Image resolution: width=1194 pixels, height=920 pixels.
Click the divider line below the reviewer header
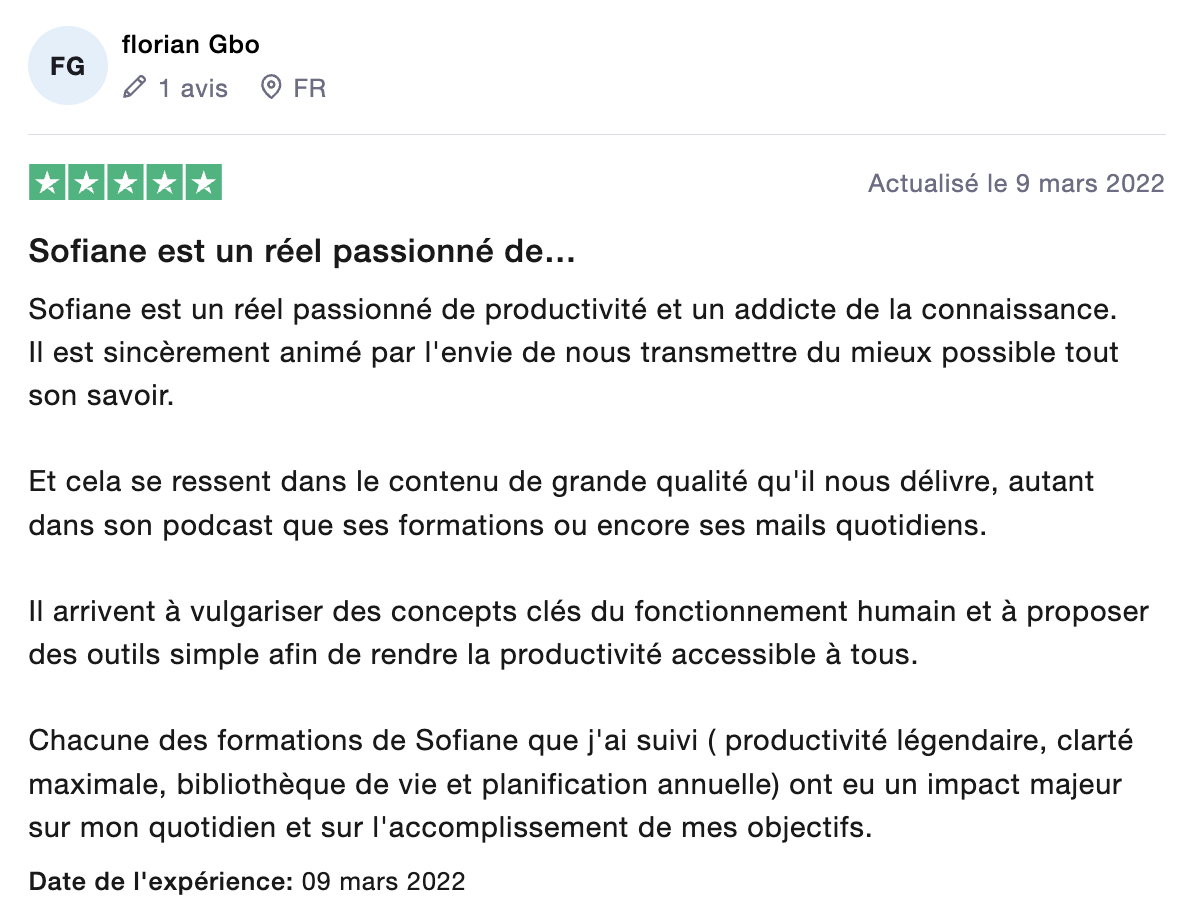click(597, 134)
